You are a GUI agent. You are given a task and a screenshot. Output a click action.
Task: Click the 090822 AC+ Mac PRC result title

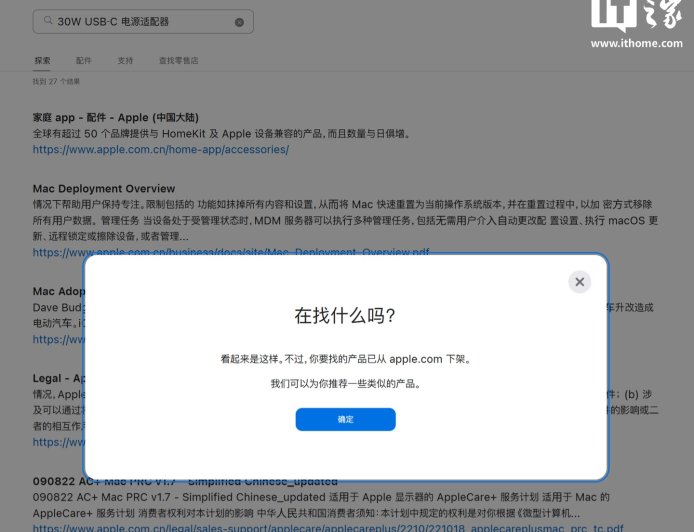coord(185,482)
